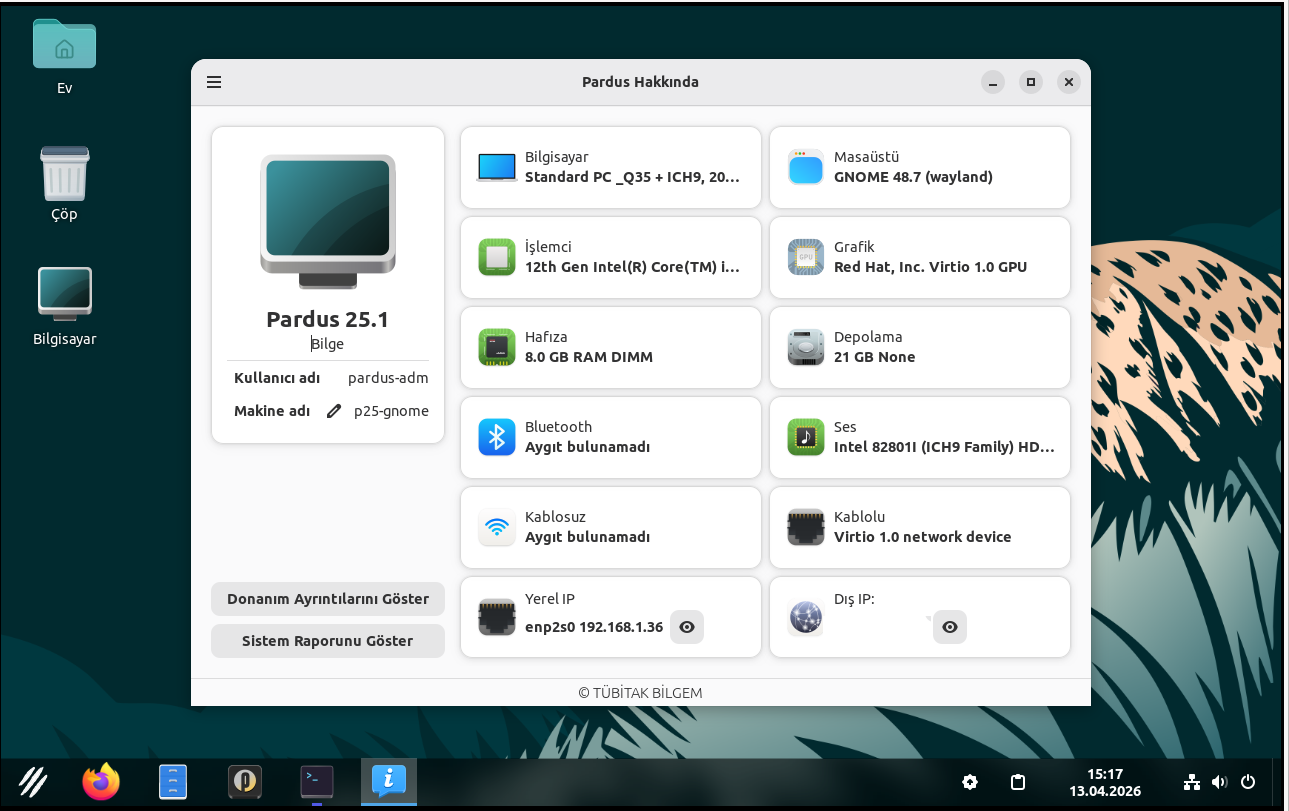The image size is (1289, 811).
Task: Click the Bilgisayar laptop icon in card
Action: 497,167
